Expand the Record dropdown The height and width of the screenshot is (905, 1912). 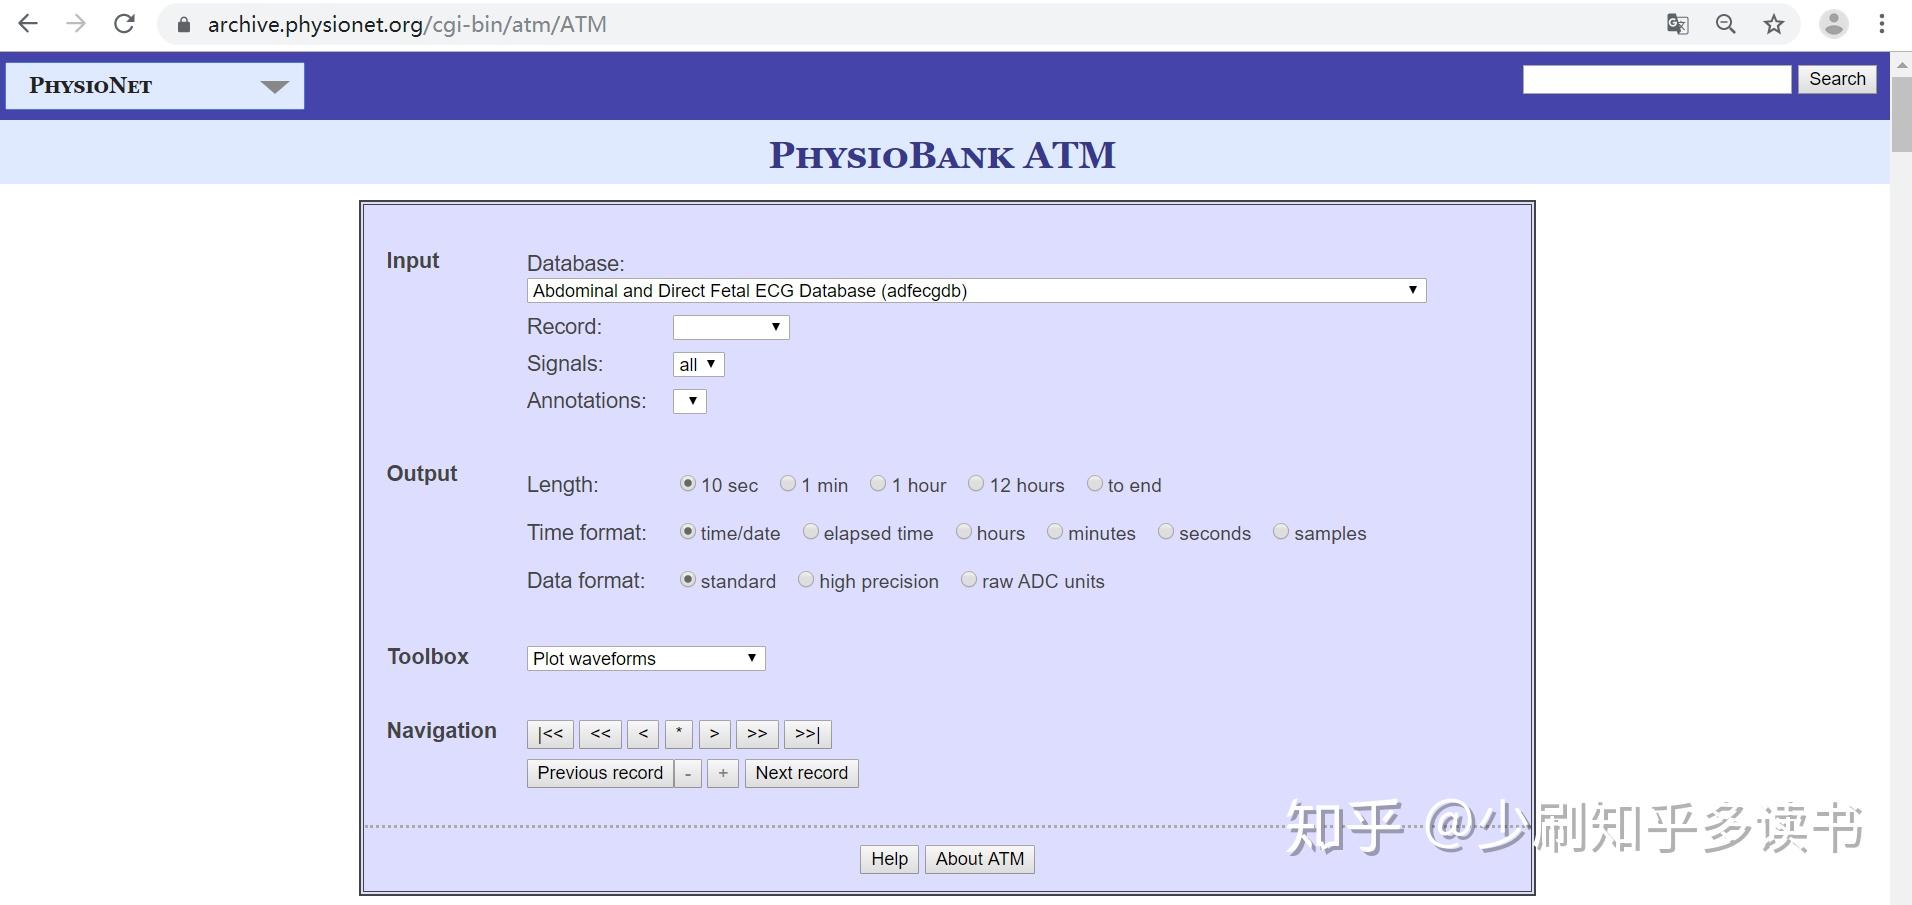[x=730, y=326]
